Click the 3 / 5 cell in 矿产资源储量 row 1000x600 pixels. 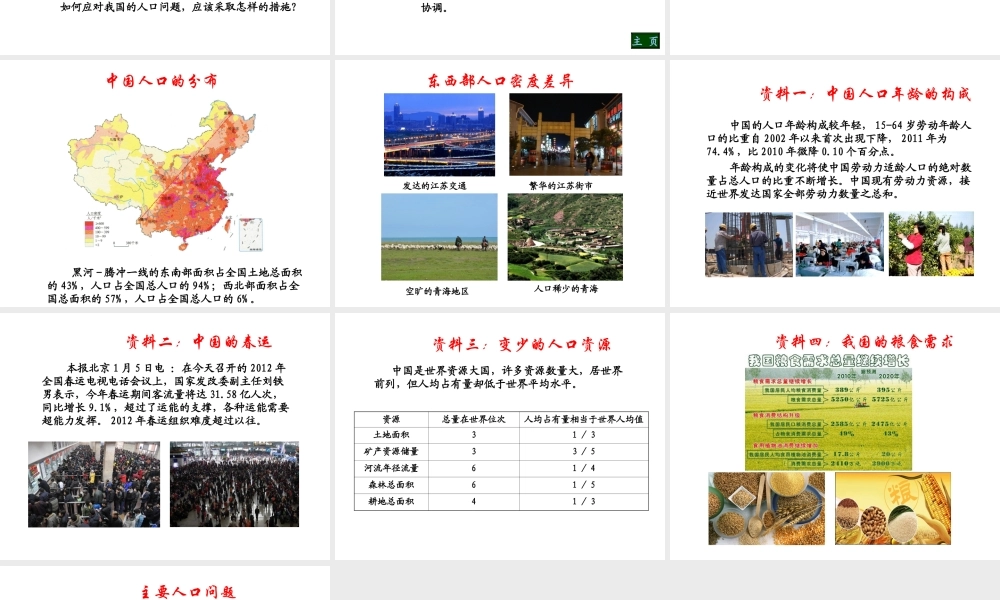pyautogui.click(x=584, y=451)
